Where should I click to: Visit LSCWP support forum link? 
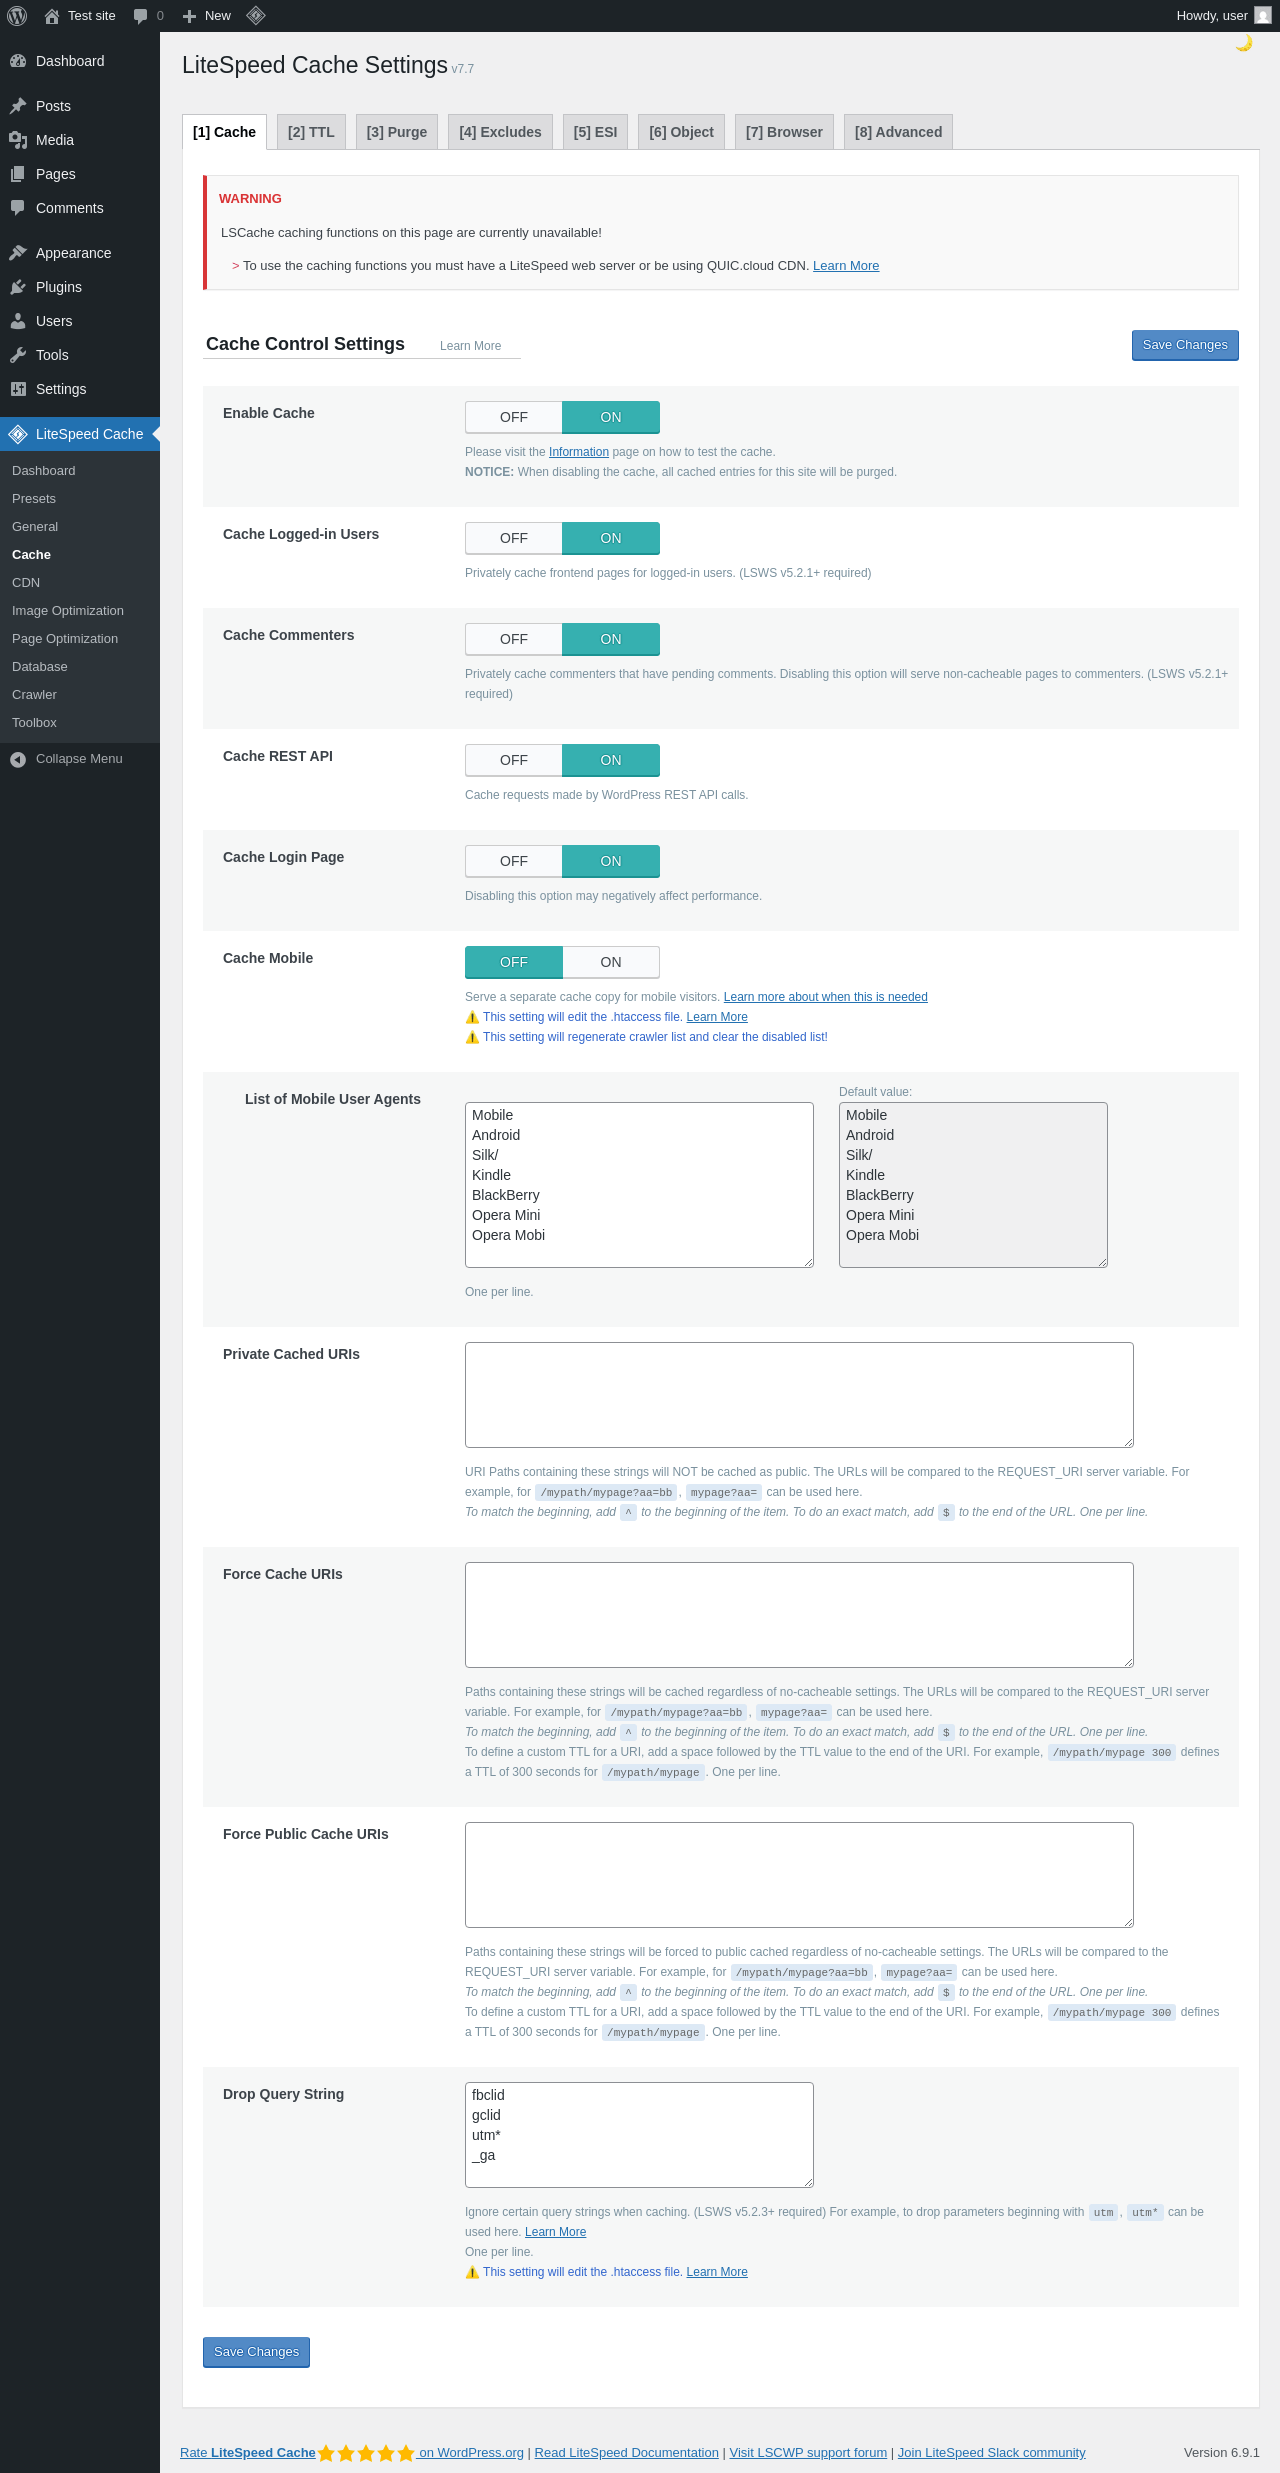coord(808,2453)
